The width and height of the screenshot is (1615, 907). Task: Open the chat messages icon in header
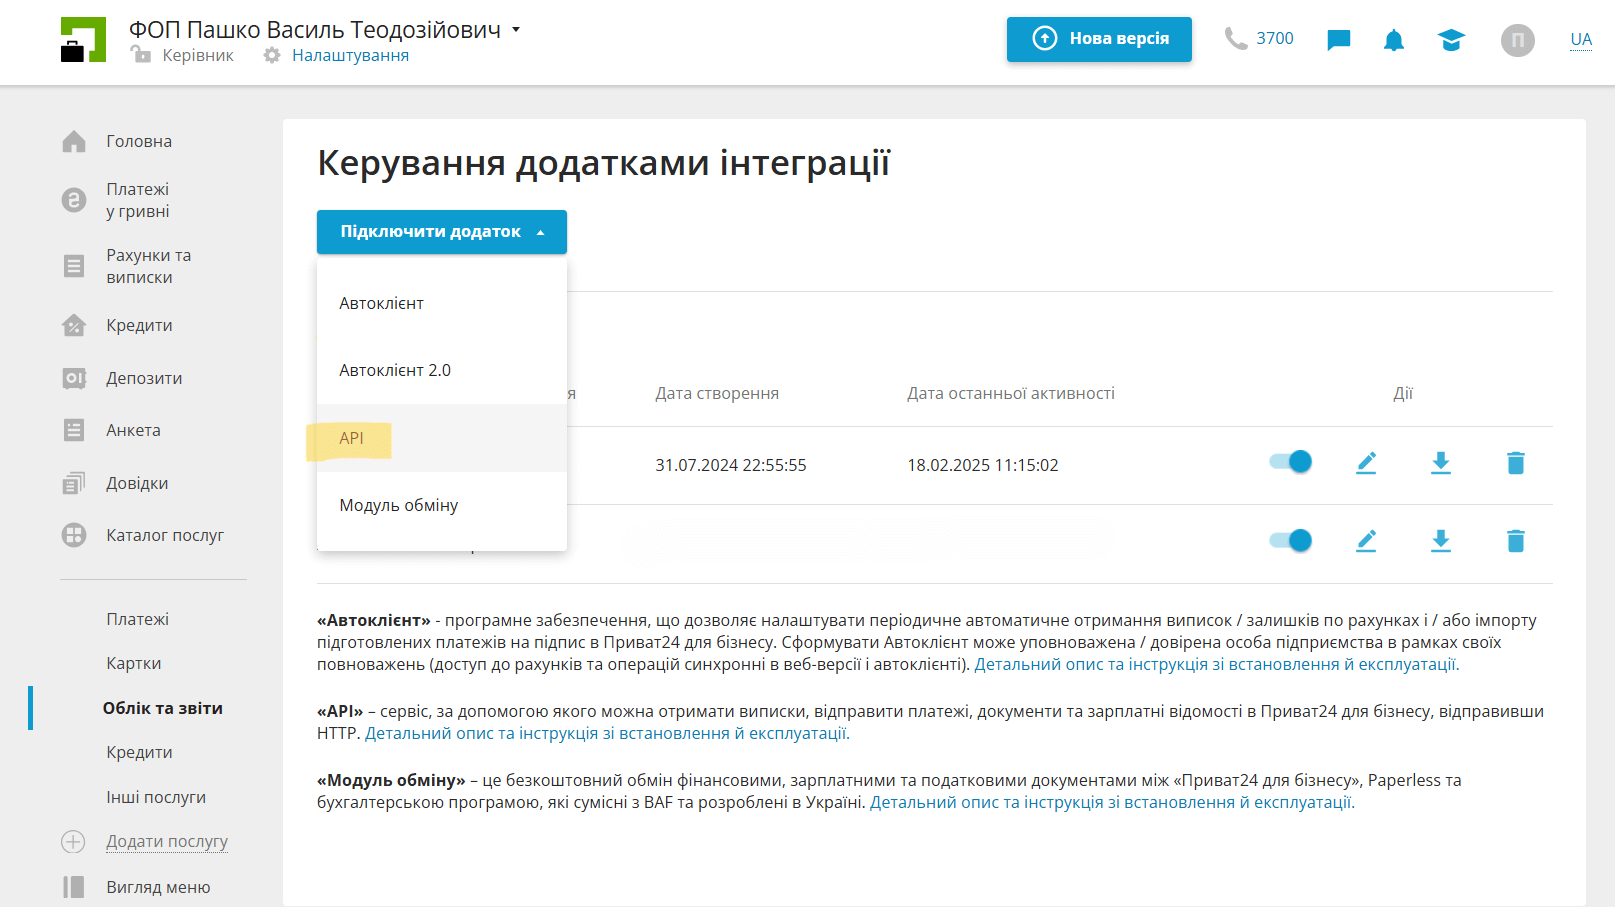pos(1338,40)
